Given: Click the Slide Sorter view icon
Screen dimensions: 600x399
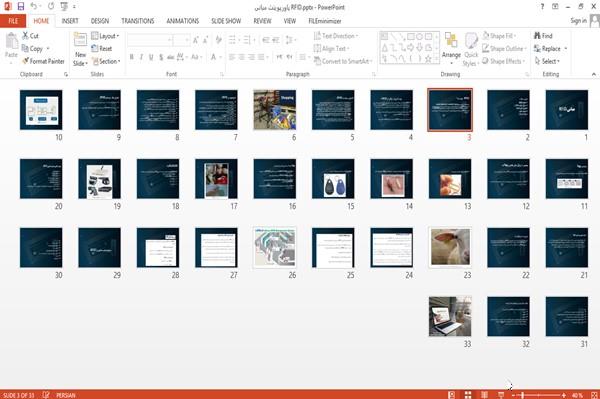Looking at the screenshot, I should click(468, 395).
